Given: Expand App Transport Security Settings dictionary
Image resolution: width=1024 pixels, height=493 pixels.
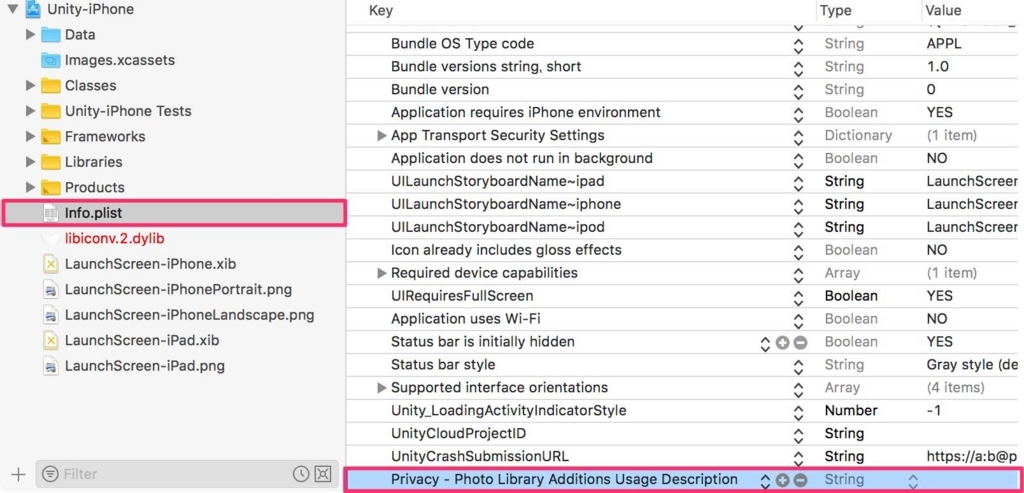Looking at the screenshot, I should tap(382, 136).
